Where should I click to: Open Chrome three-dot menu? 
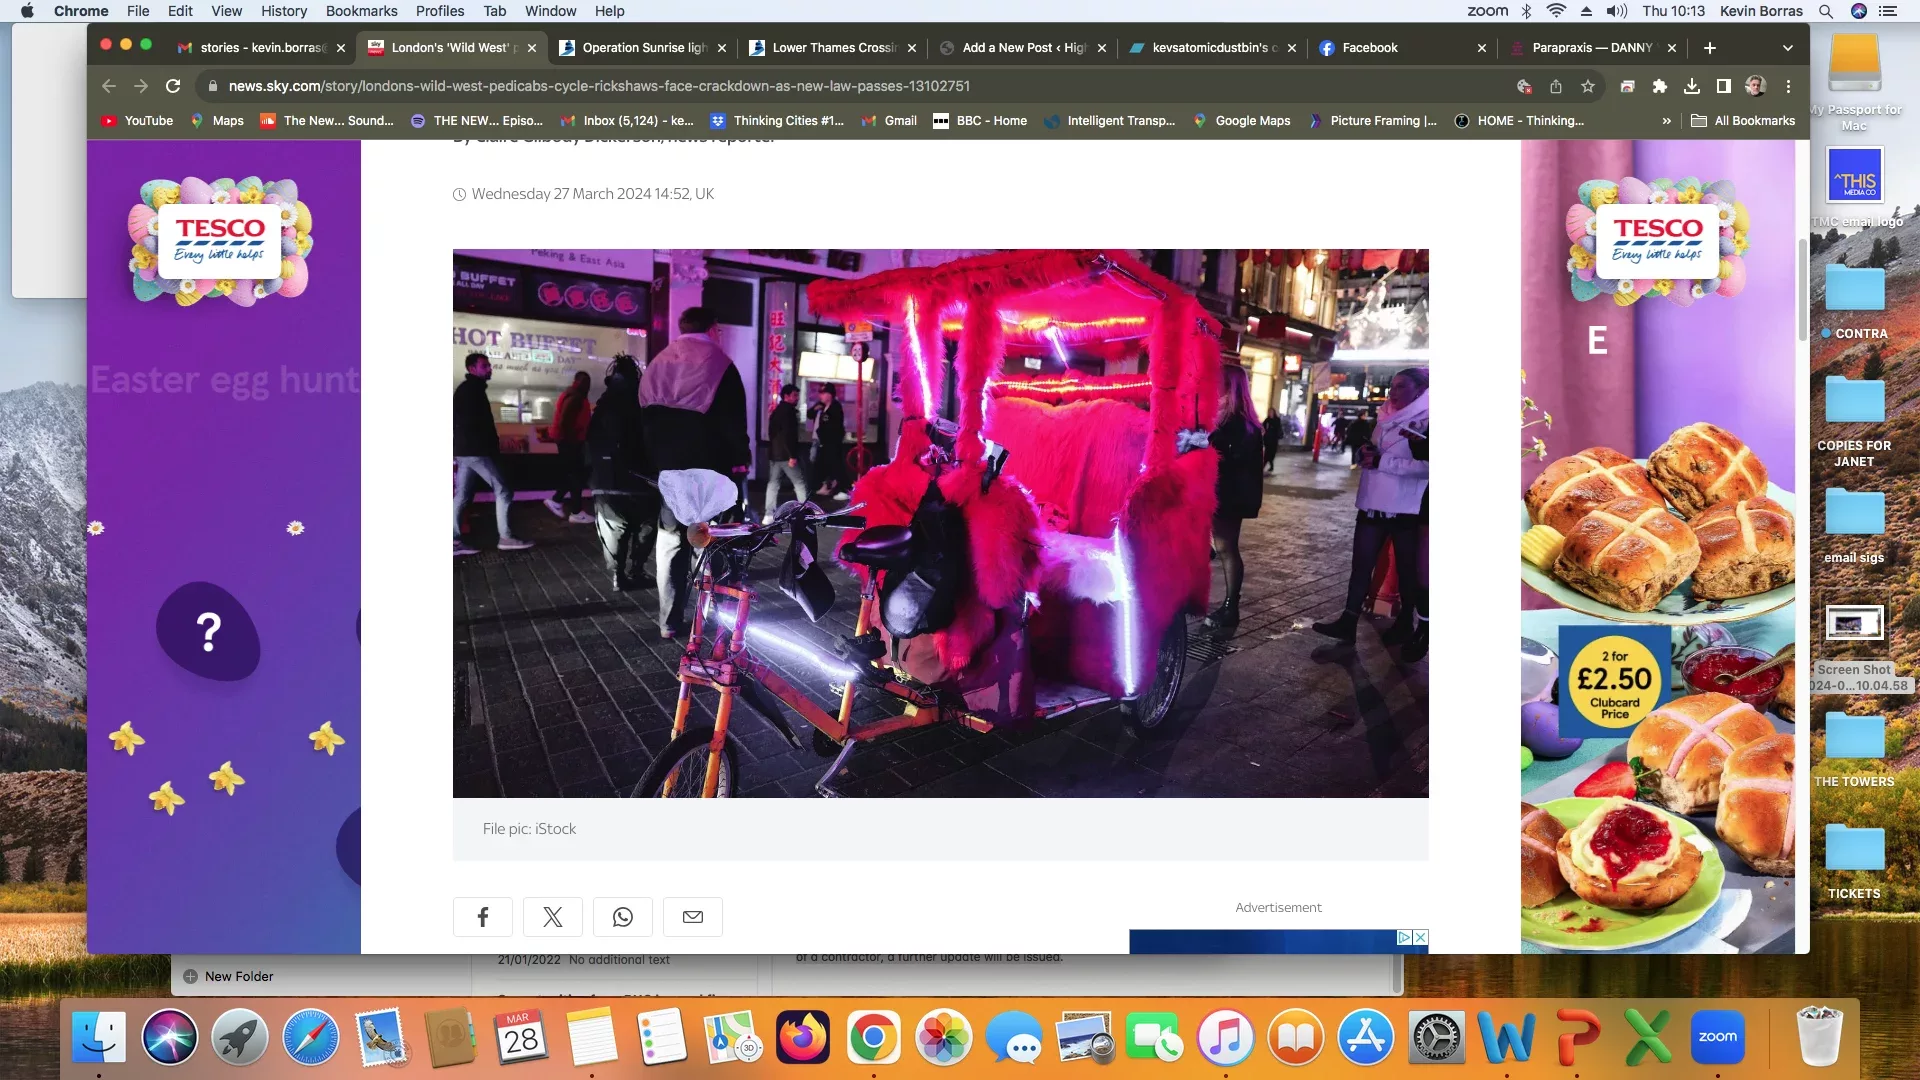(x=1788, y=86)
